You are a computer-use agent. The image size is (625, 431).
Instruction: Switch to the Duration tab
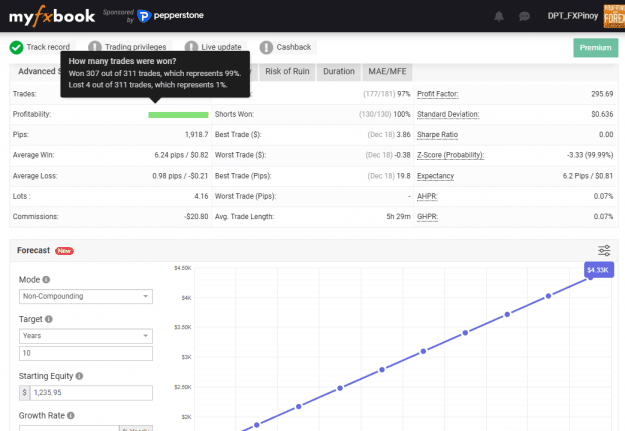coord(339,72)
